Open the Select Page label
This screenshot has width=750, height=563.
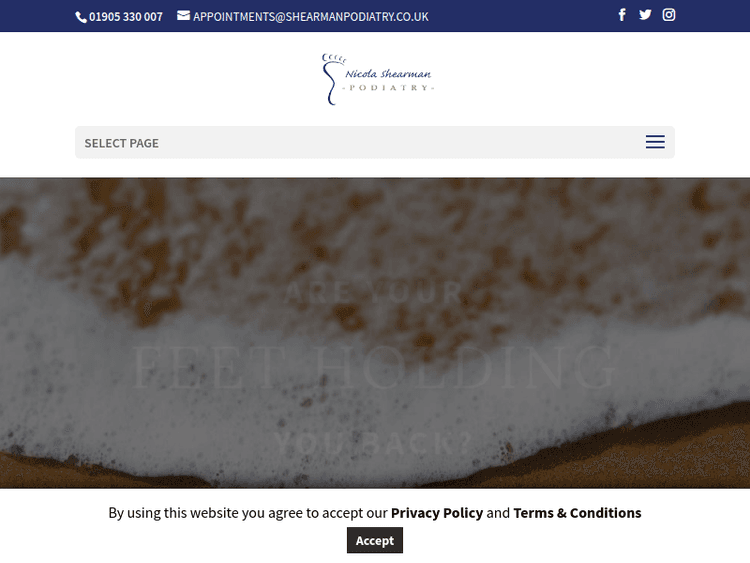pos(121,143)
